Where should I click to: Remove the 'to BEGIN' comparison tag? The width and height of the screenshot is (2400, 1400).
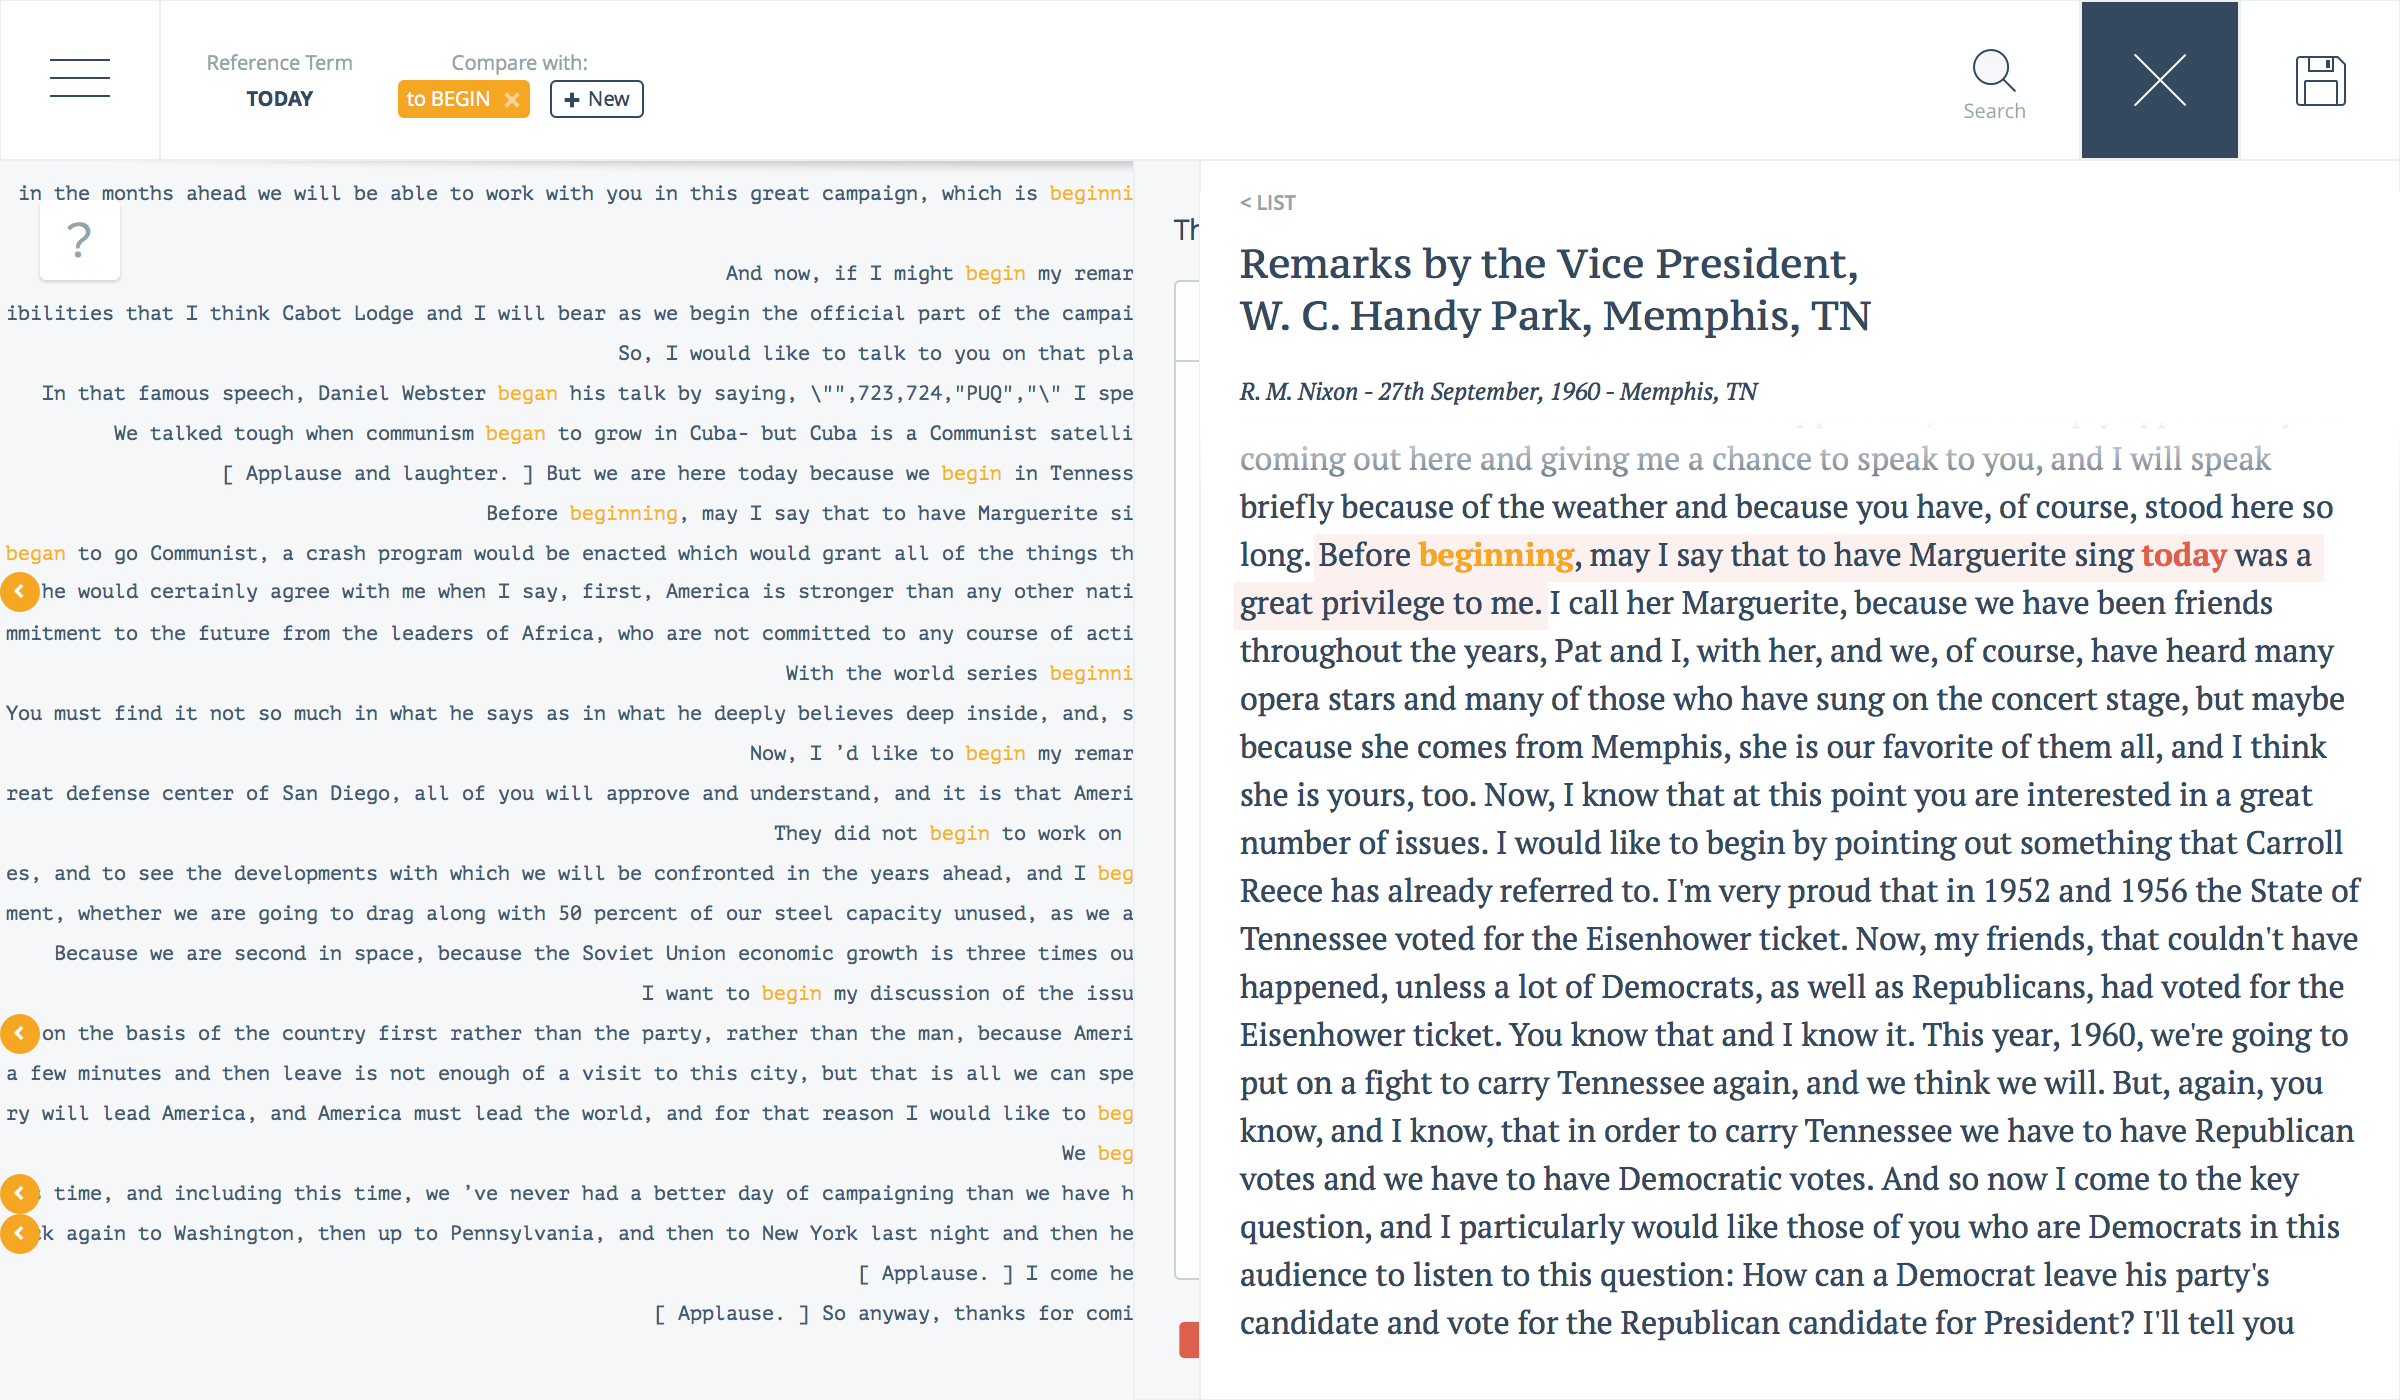tap(512, 99)
